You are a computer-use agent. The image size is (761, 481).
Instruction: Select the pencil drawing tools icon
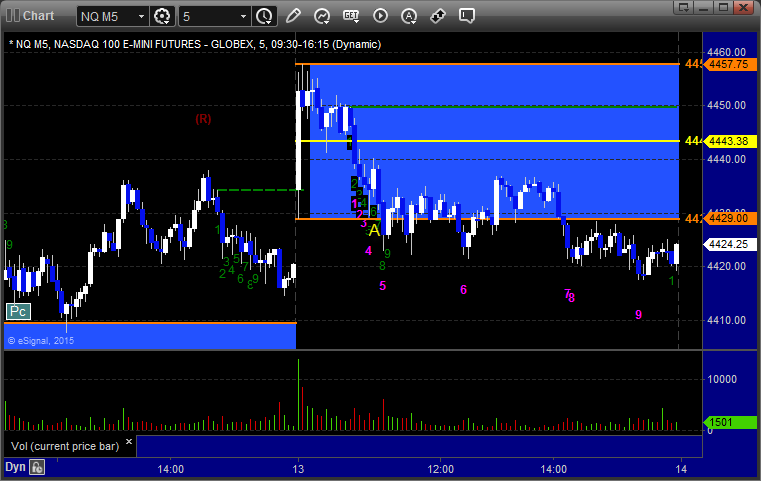(293, 16)
